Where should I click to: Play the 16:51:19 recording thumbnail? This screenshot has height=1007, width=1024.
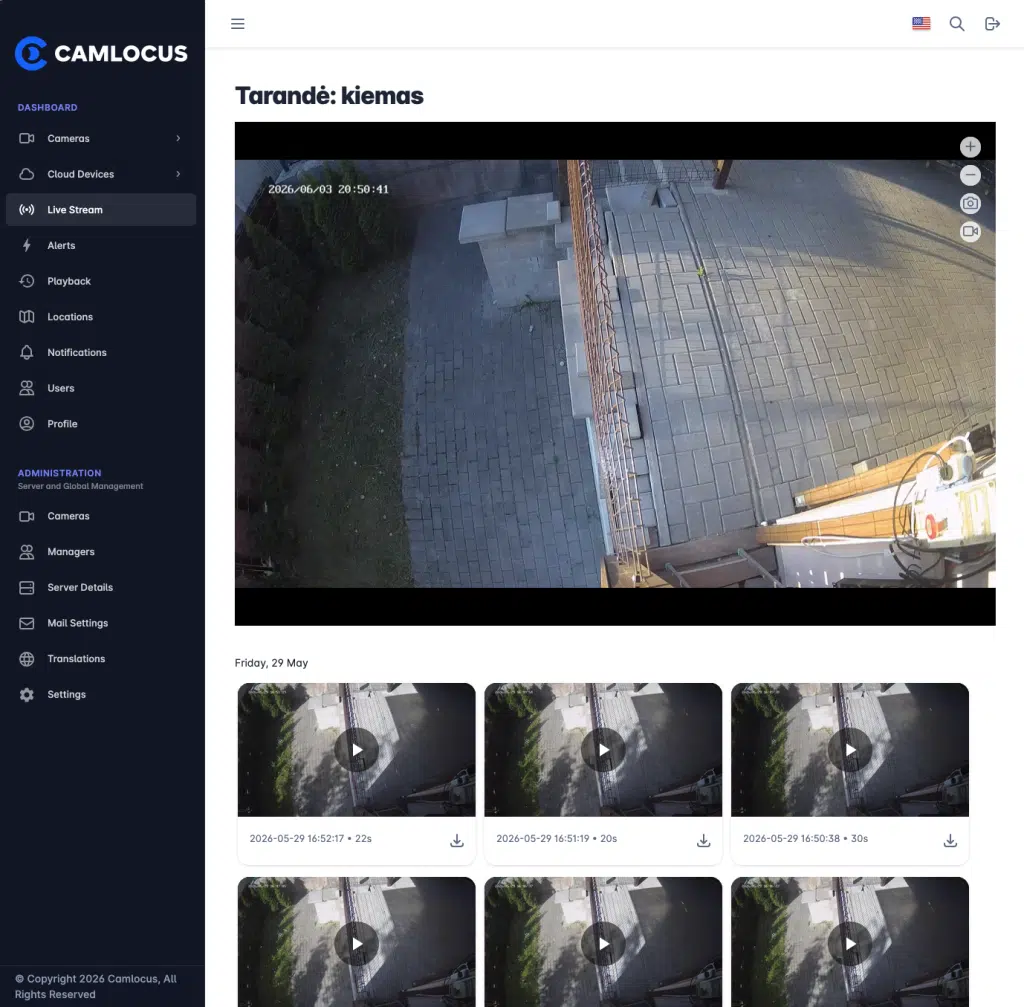pos(603,750)
